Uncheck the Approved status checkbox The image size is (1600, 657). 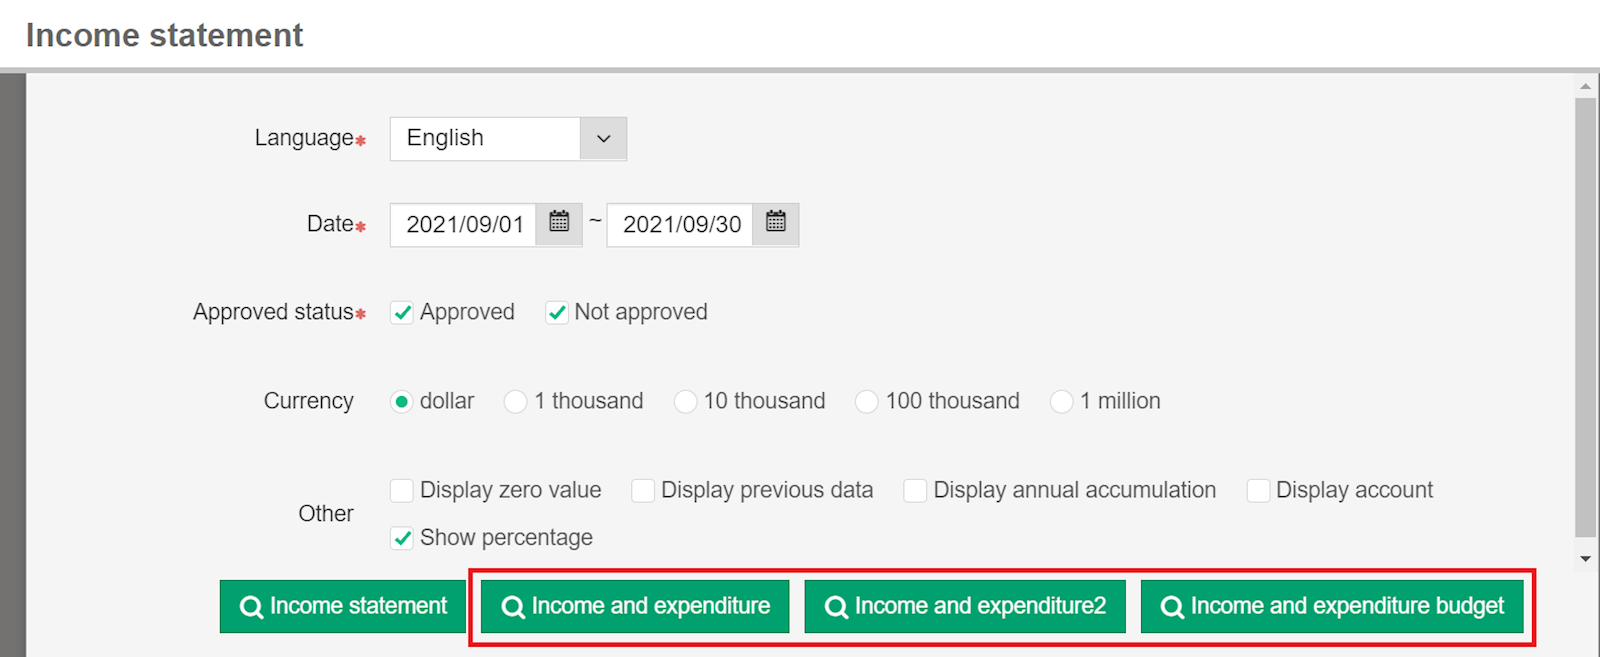click(402, 313)
